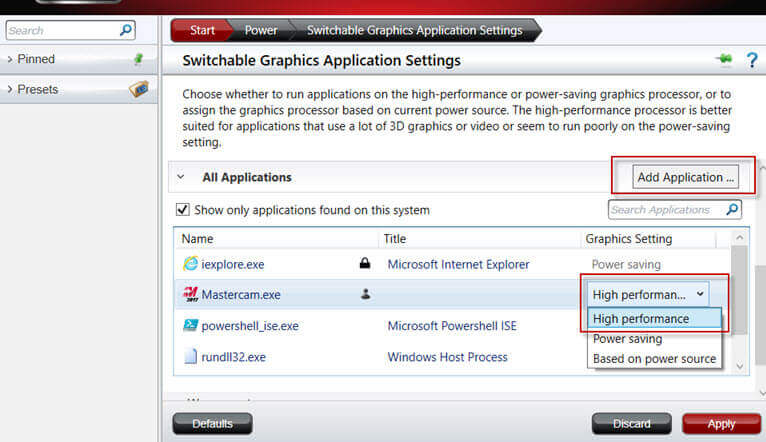The image size is (766, 442).
Task: Uncheck Show only applications found on this system
Action: coord(182,210)
